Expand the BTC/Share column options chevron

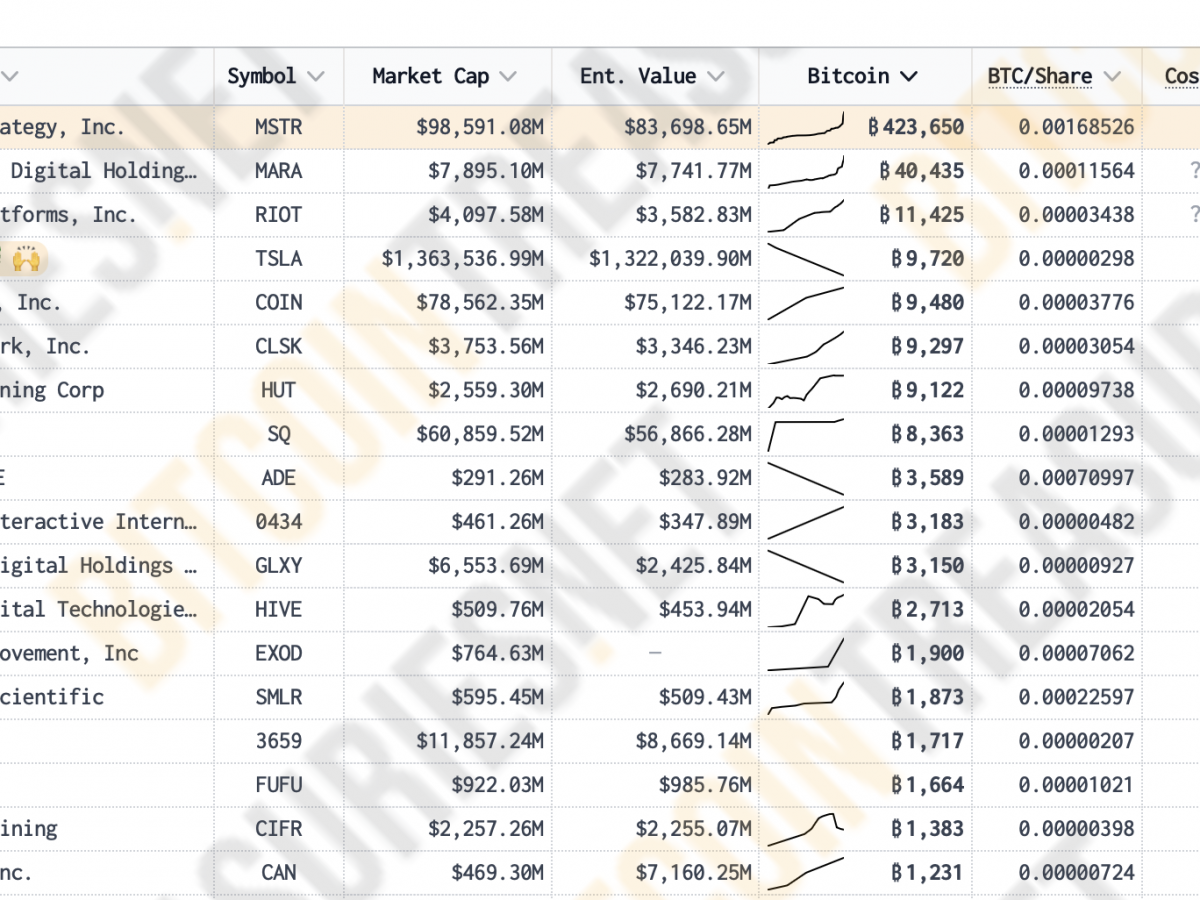[x=1111, y=75]
